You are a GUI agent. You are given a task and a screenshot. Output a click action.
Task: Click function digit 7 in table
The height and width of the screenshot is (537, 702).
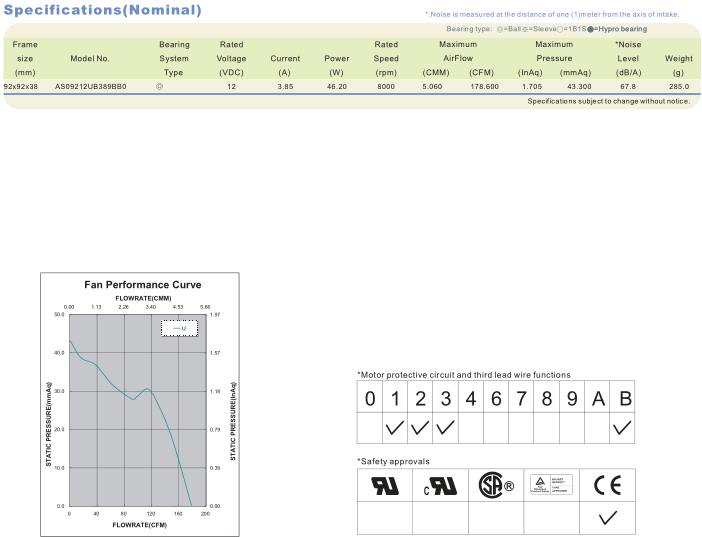click(x=521, y=399)
